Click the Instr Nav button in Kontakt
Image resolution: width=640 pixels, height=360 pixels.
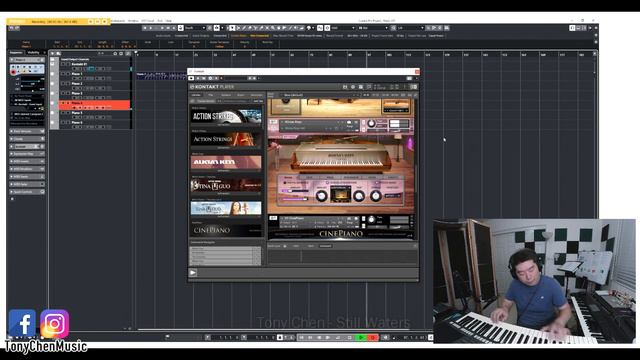pyautogui.click(x=258, y=101)
